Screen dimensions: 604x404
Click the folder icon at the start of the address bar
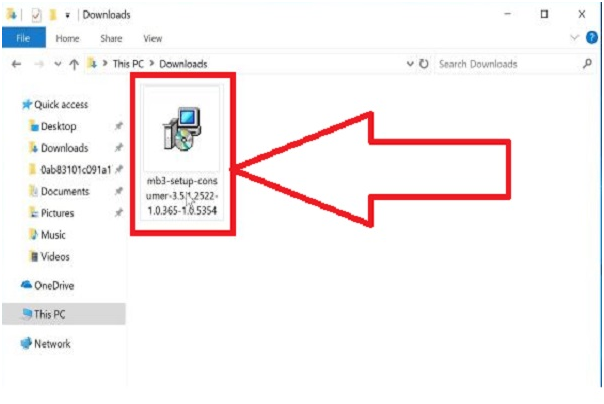click(x=92, y=63)
